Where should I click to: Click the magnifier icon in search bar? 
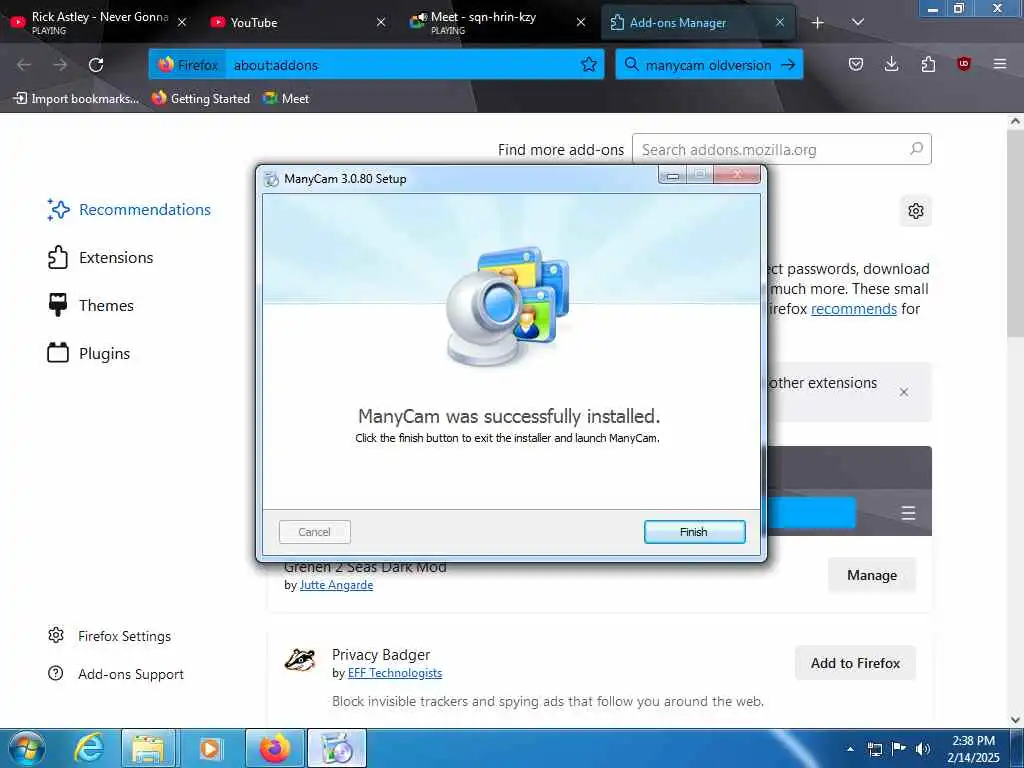coord(632,65)
